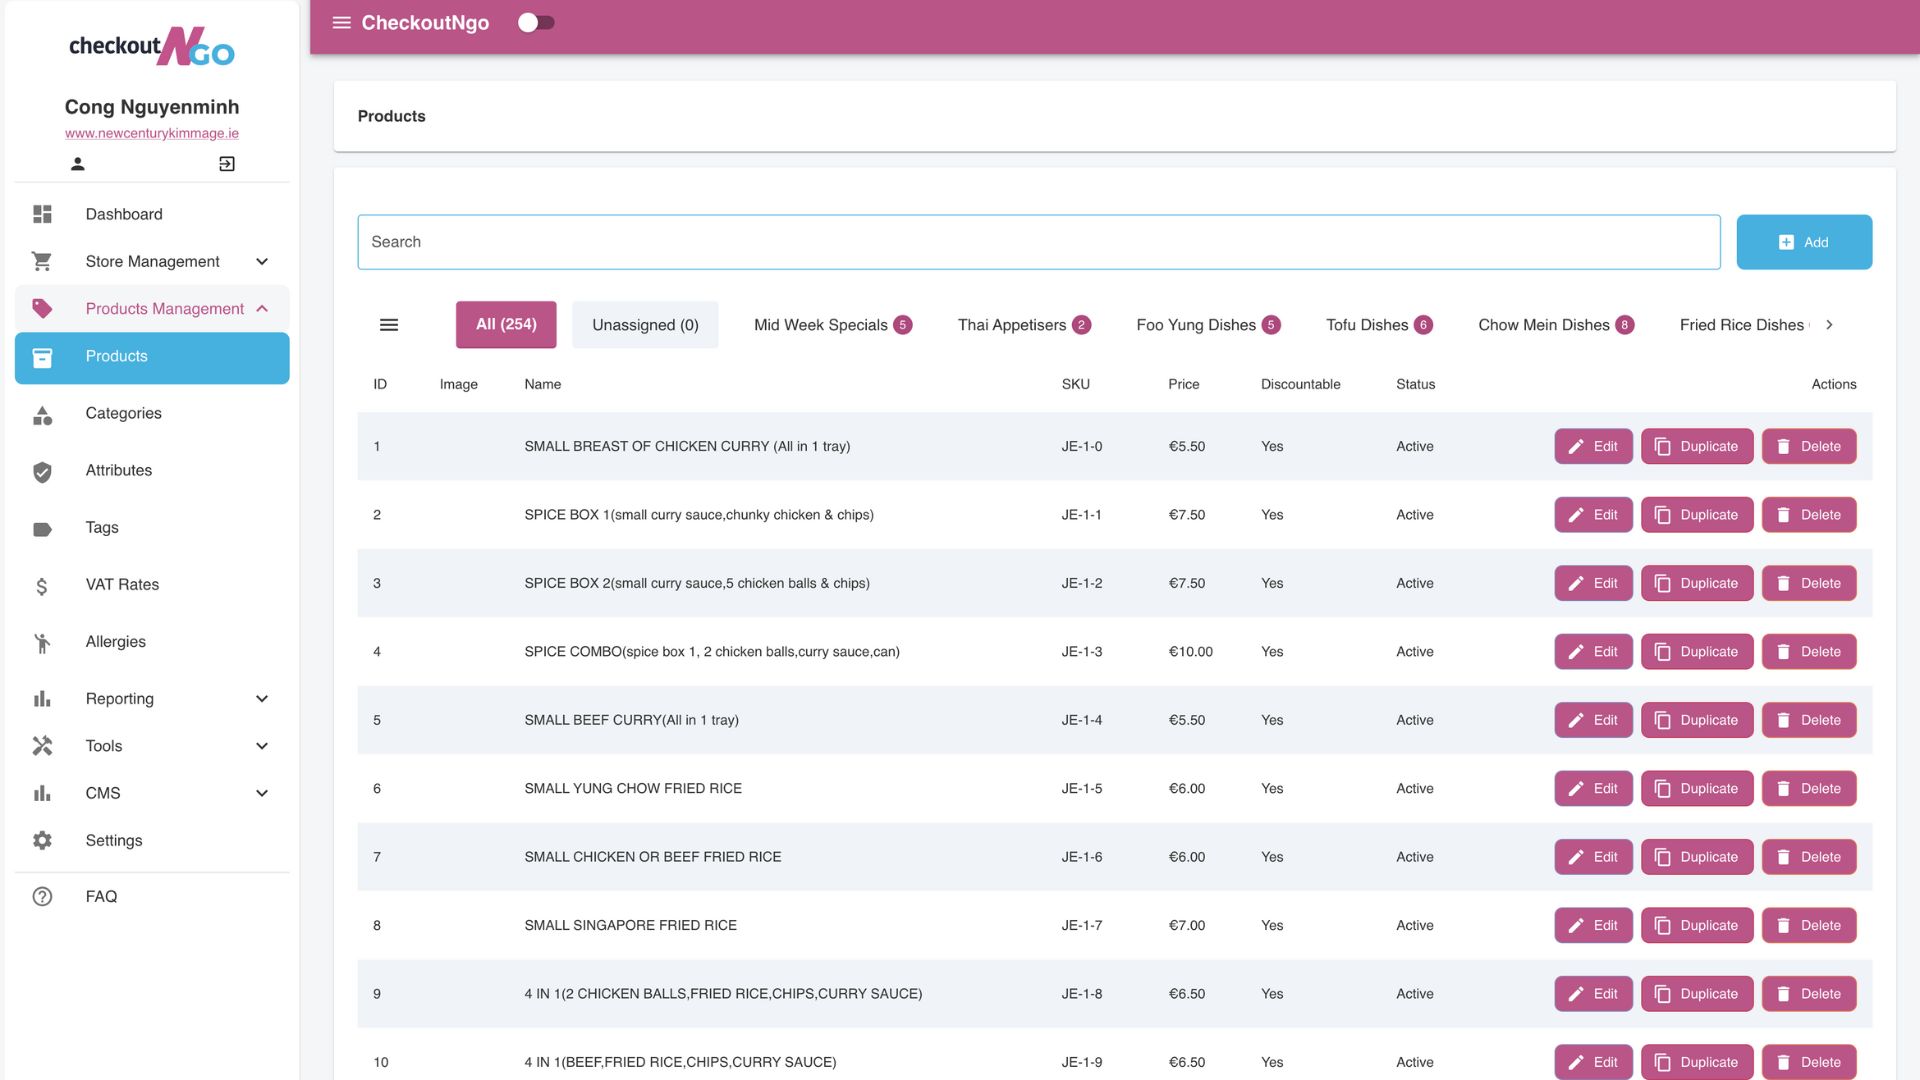Viewport: 1920px width, 1080px height.
Task: Collapse the Products Management section
Action: [262, 309]
